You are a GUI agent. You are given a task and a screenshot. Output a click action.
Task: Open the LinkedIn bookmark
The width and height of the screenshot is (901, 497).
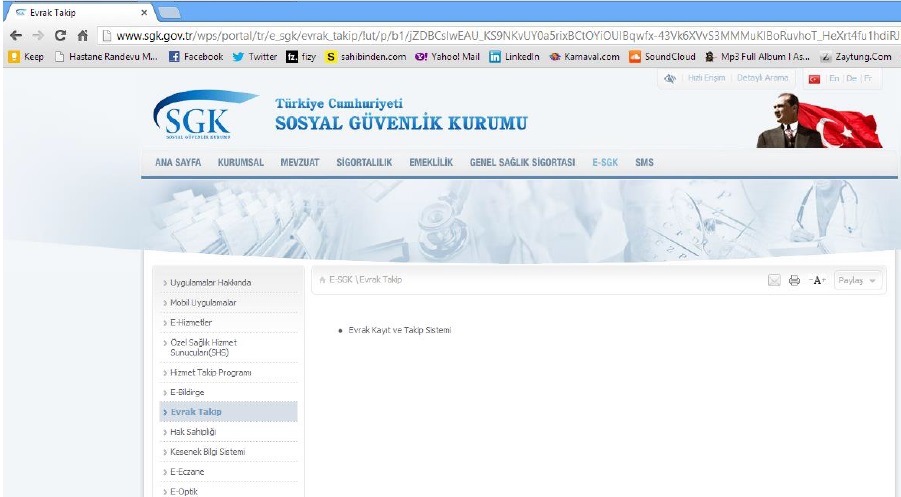[x=514, y=56]
